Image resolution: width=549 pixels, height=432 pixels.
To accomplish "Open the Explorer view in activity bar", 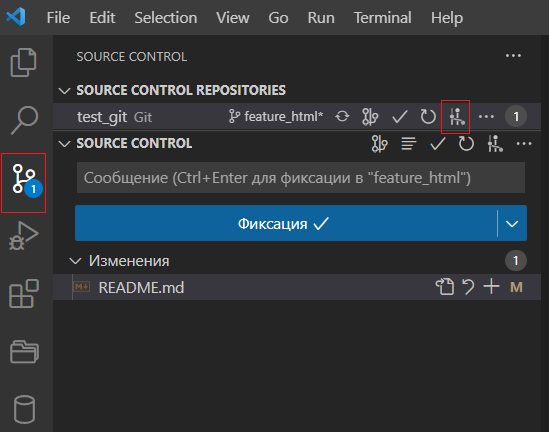I will pos(23,62).
